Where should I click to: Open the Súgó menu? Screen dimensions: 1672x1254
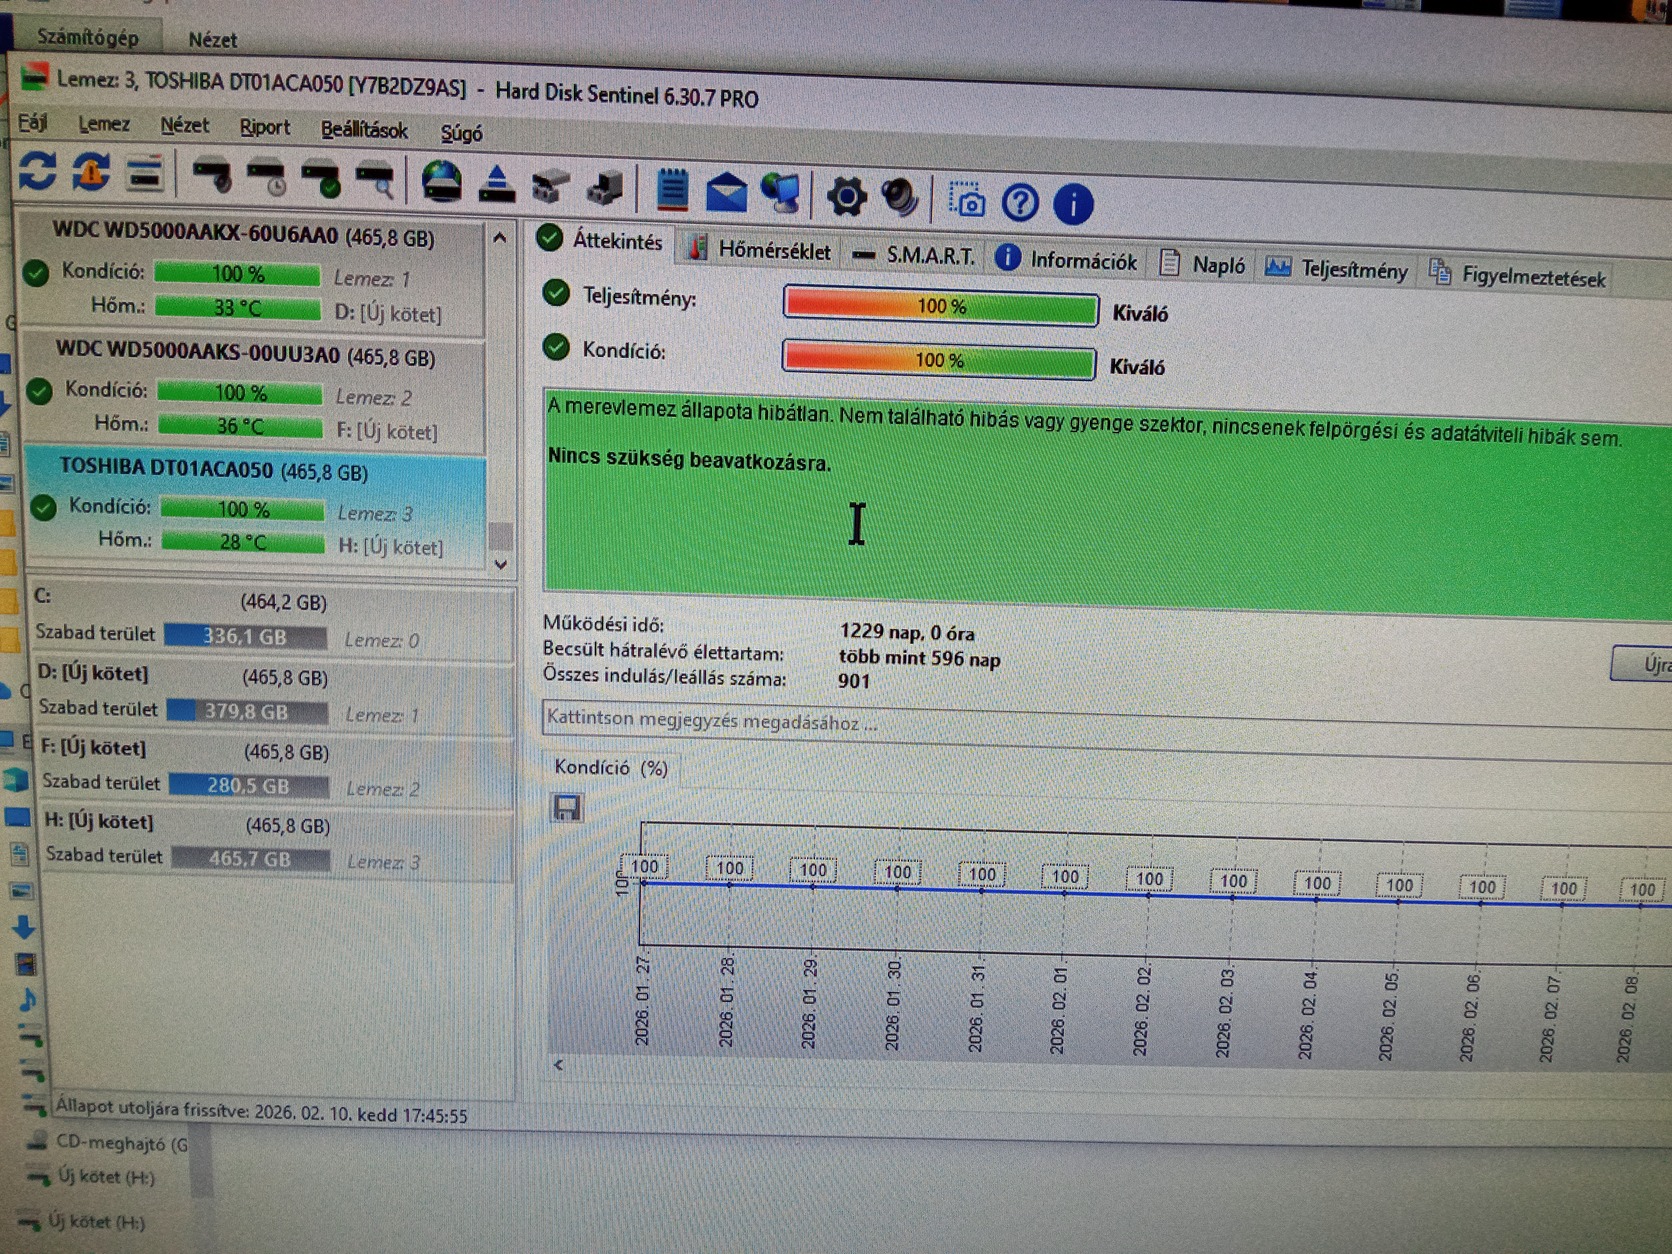[461, 133]
